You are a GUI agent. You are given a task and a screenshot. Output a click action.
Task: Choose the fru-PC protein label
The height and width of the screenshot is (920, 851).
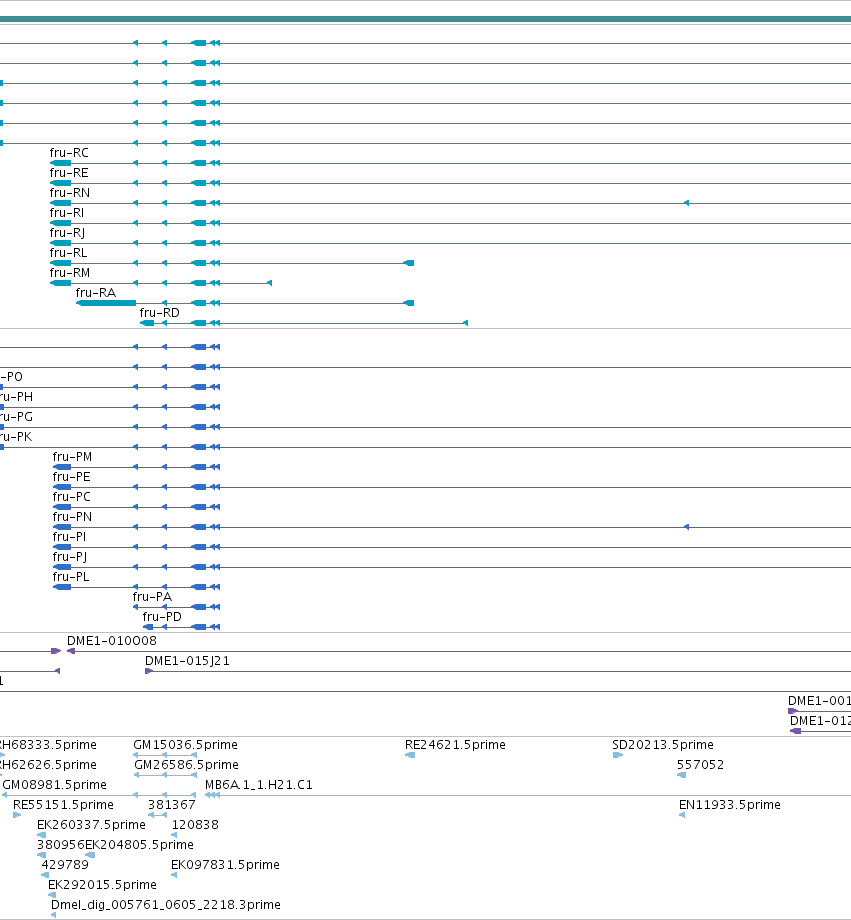coord(72,496)
